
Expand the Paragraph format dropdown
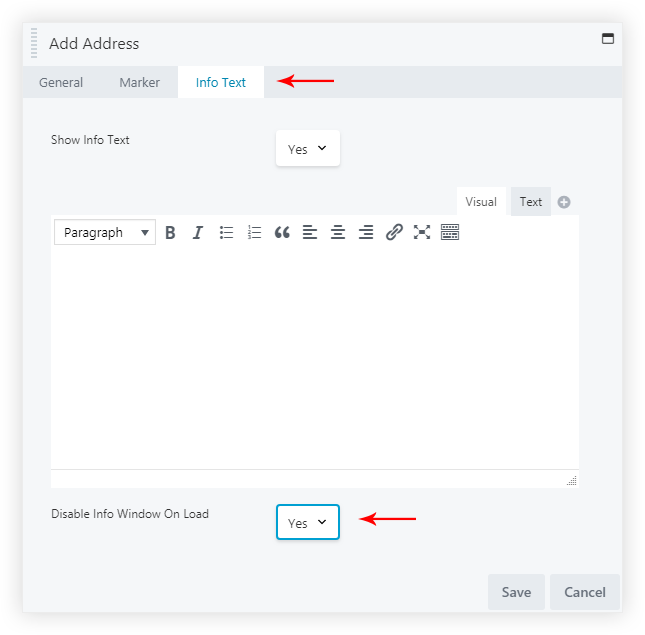coord(104,232)
